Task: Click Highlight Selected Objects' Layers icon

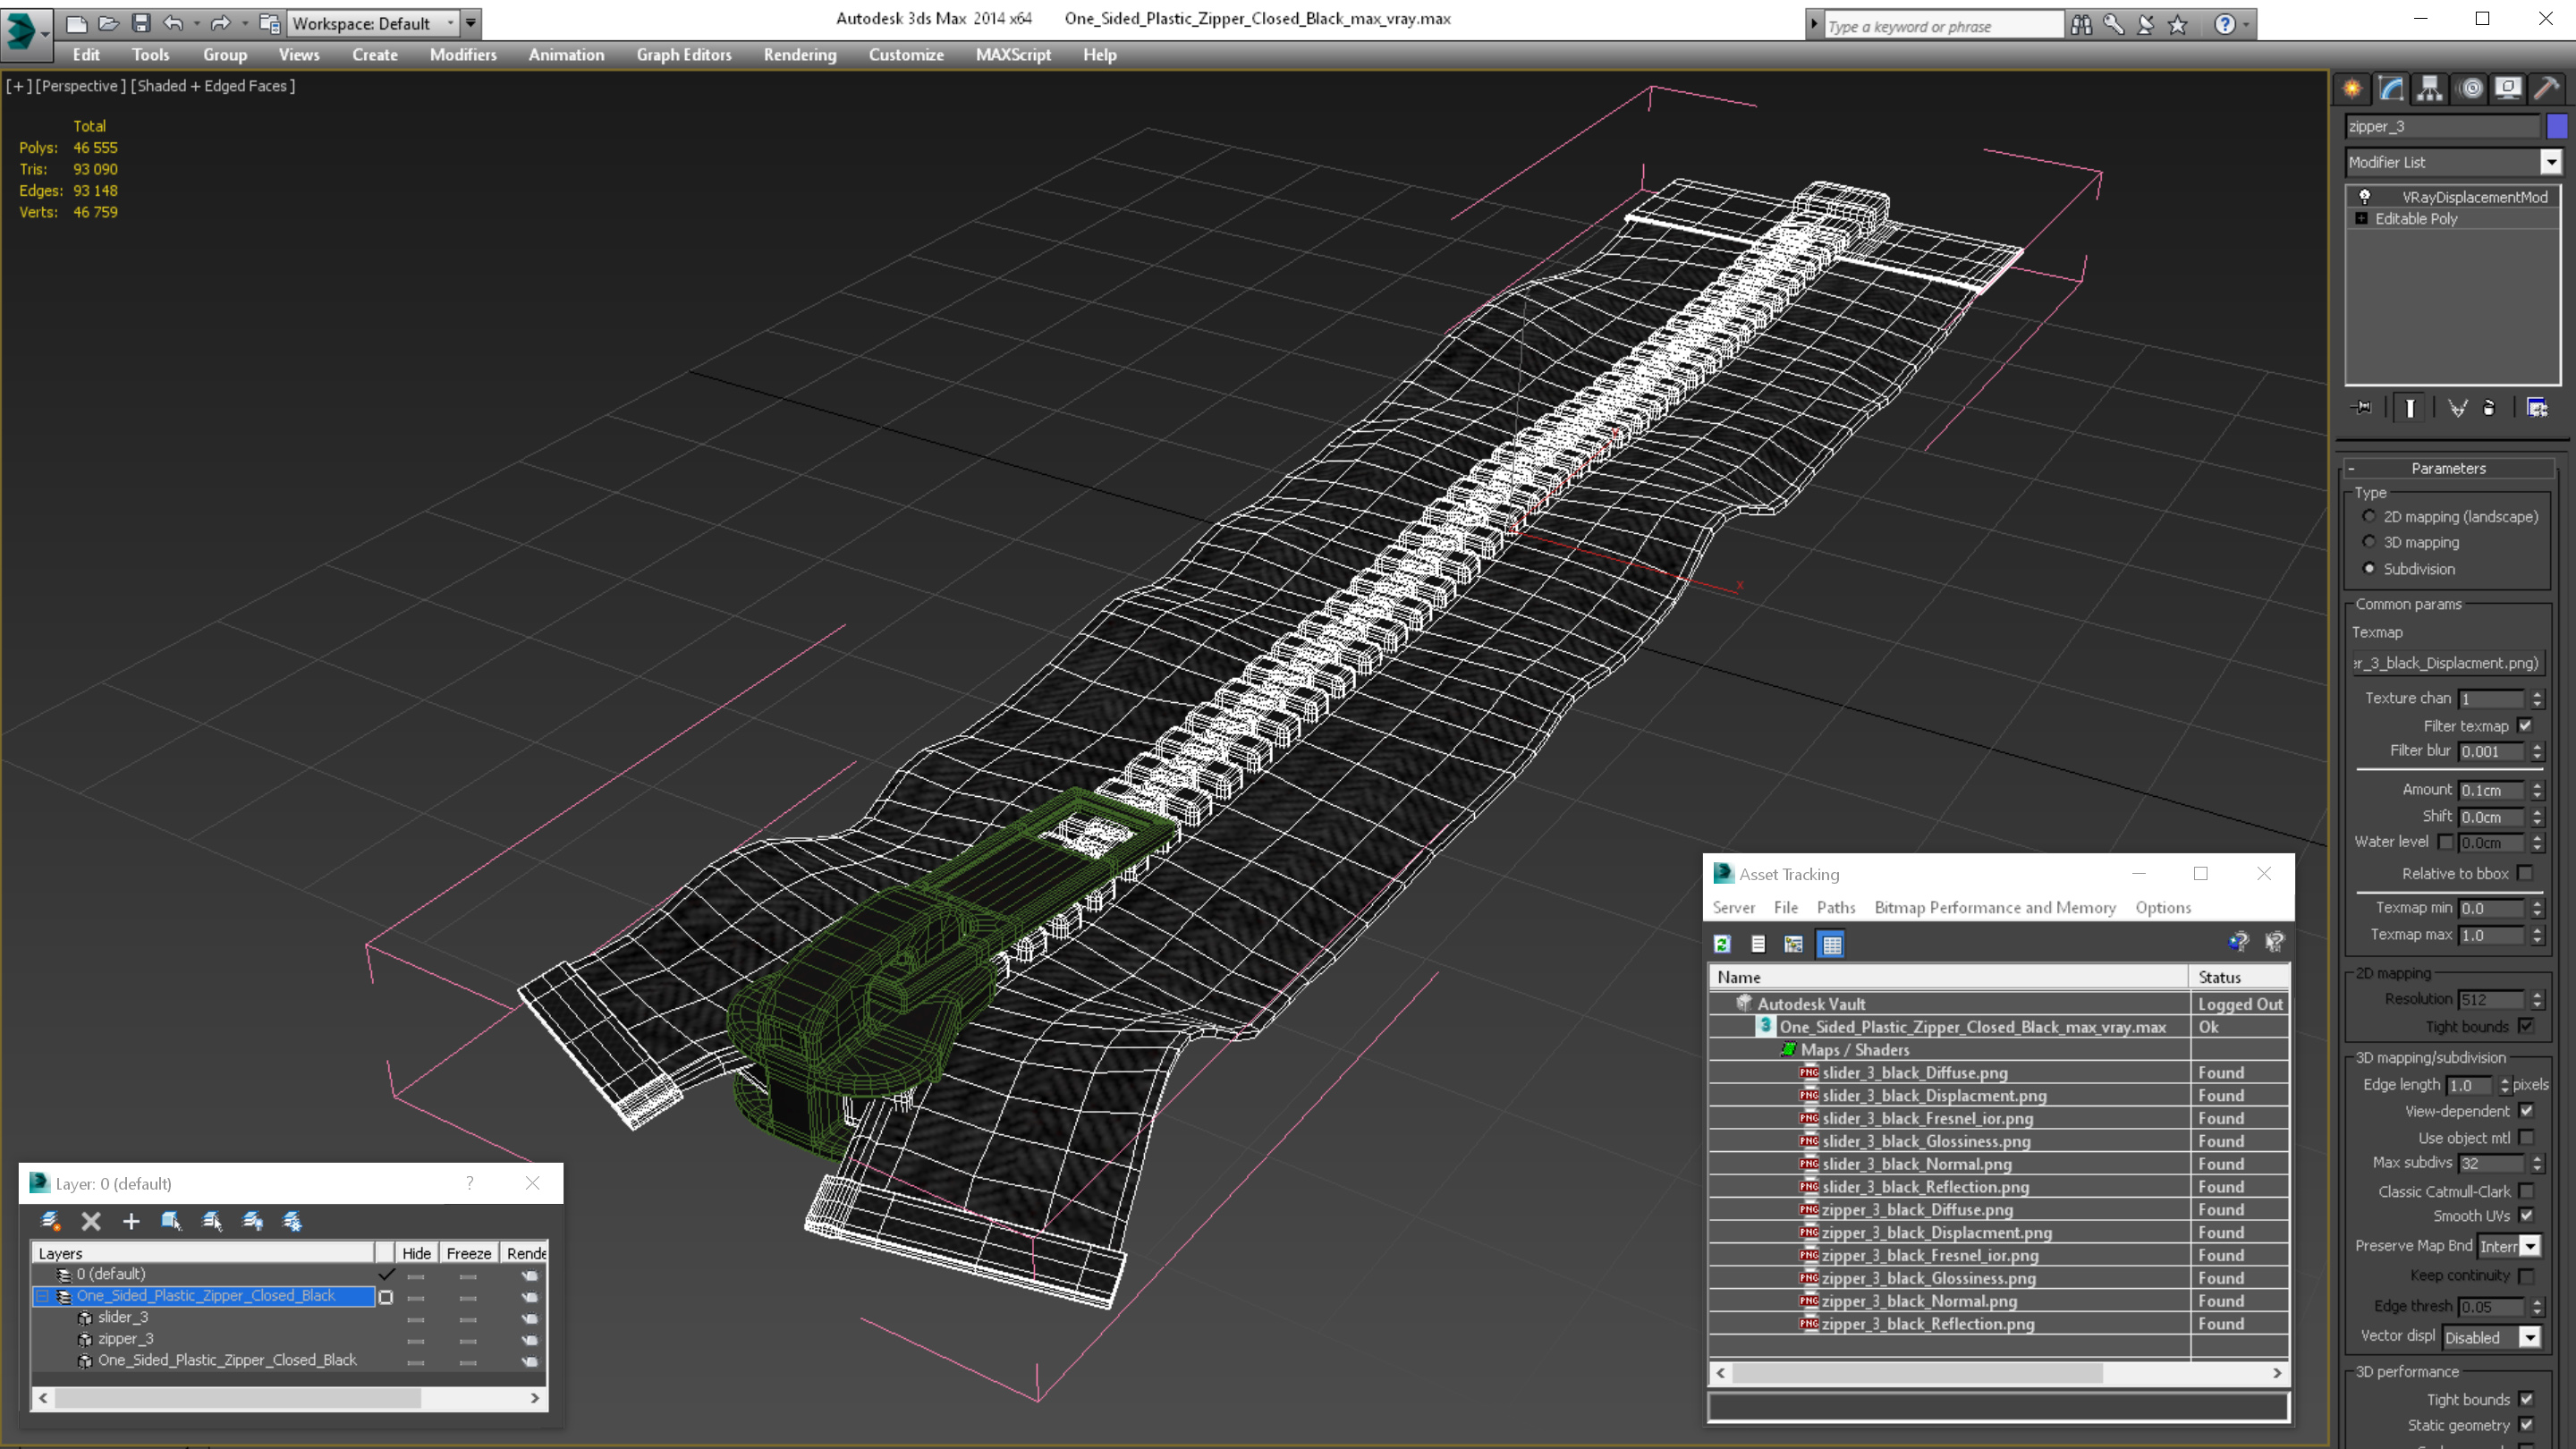Action: pyautogui.click(x=212, y=1221)
